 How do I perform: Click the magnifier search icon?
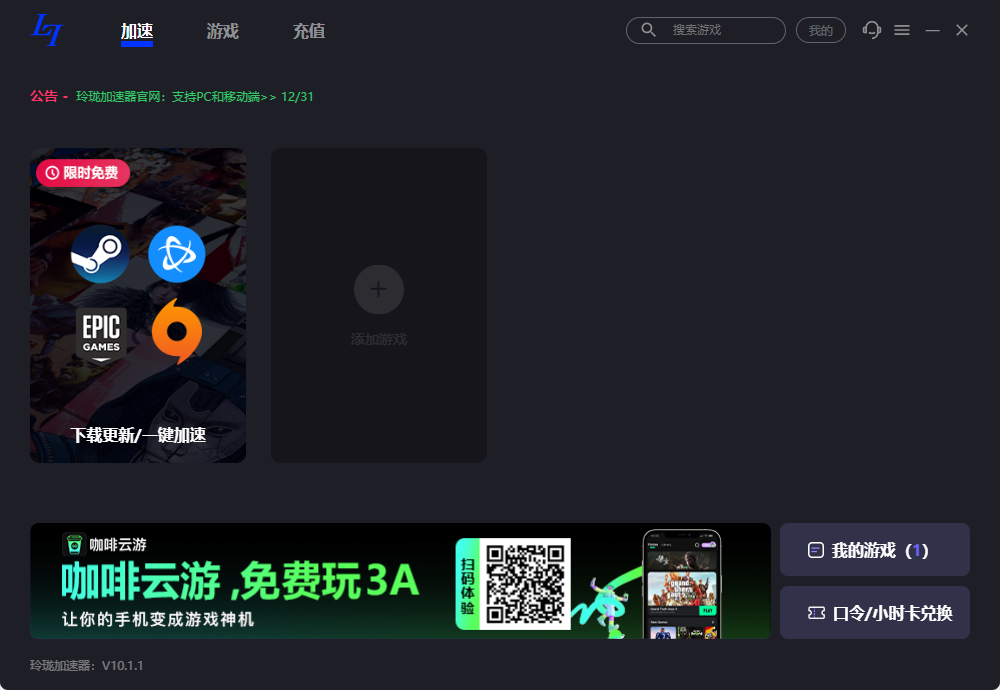click(648, 30)
